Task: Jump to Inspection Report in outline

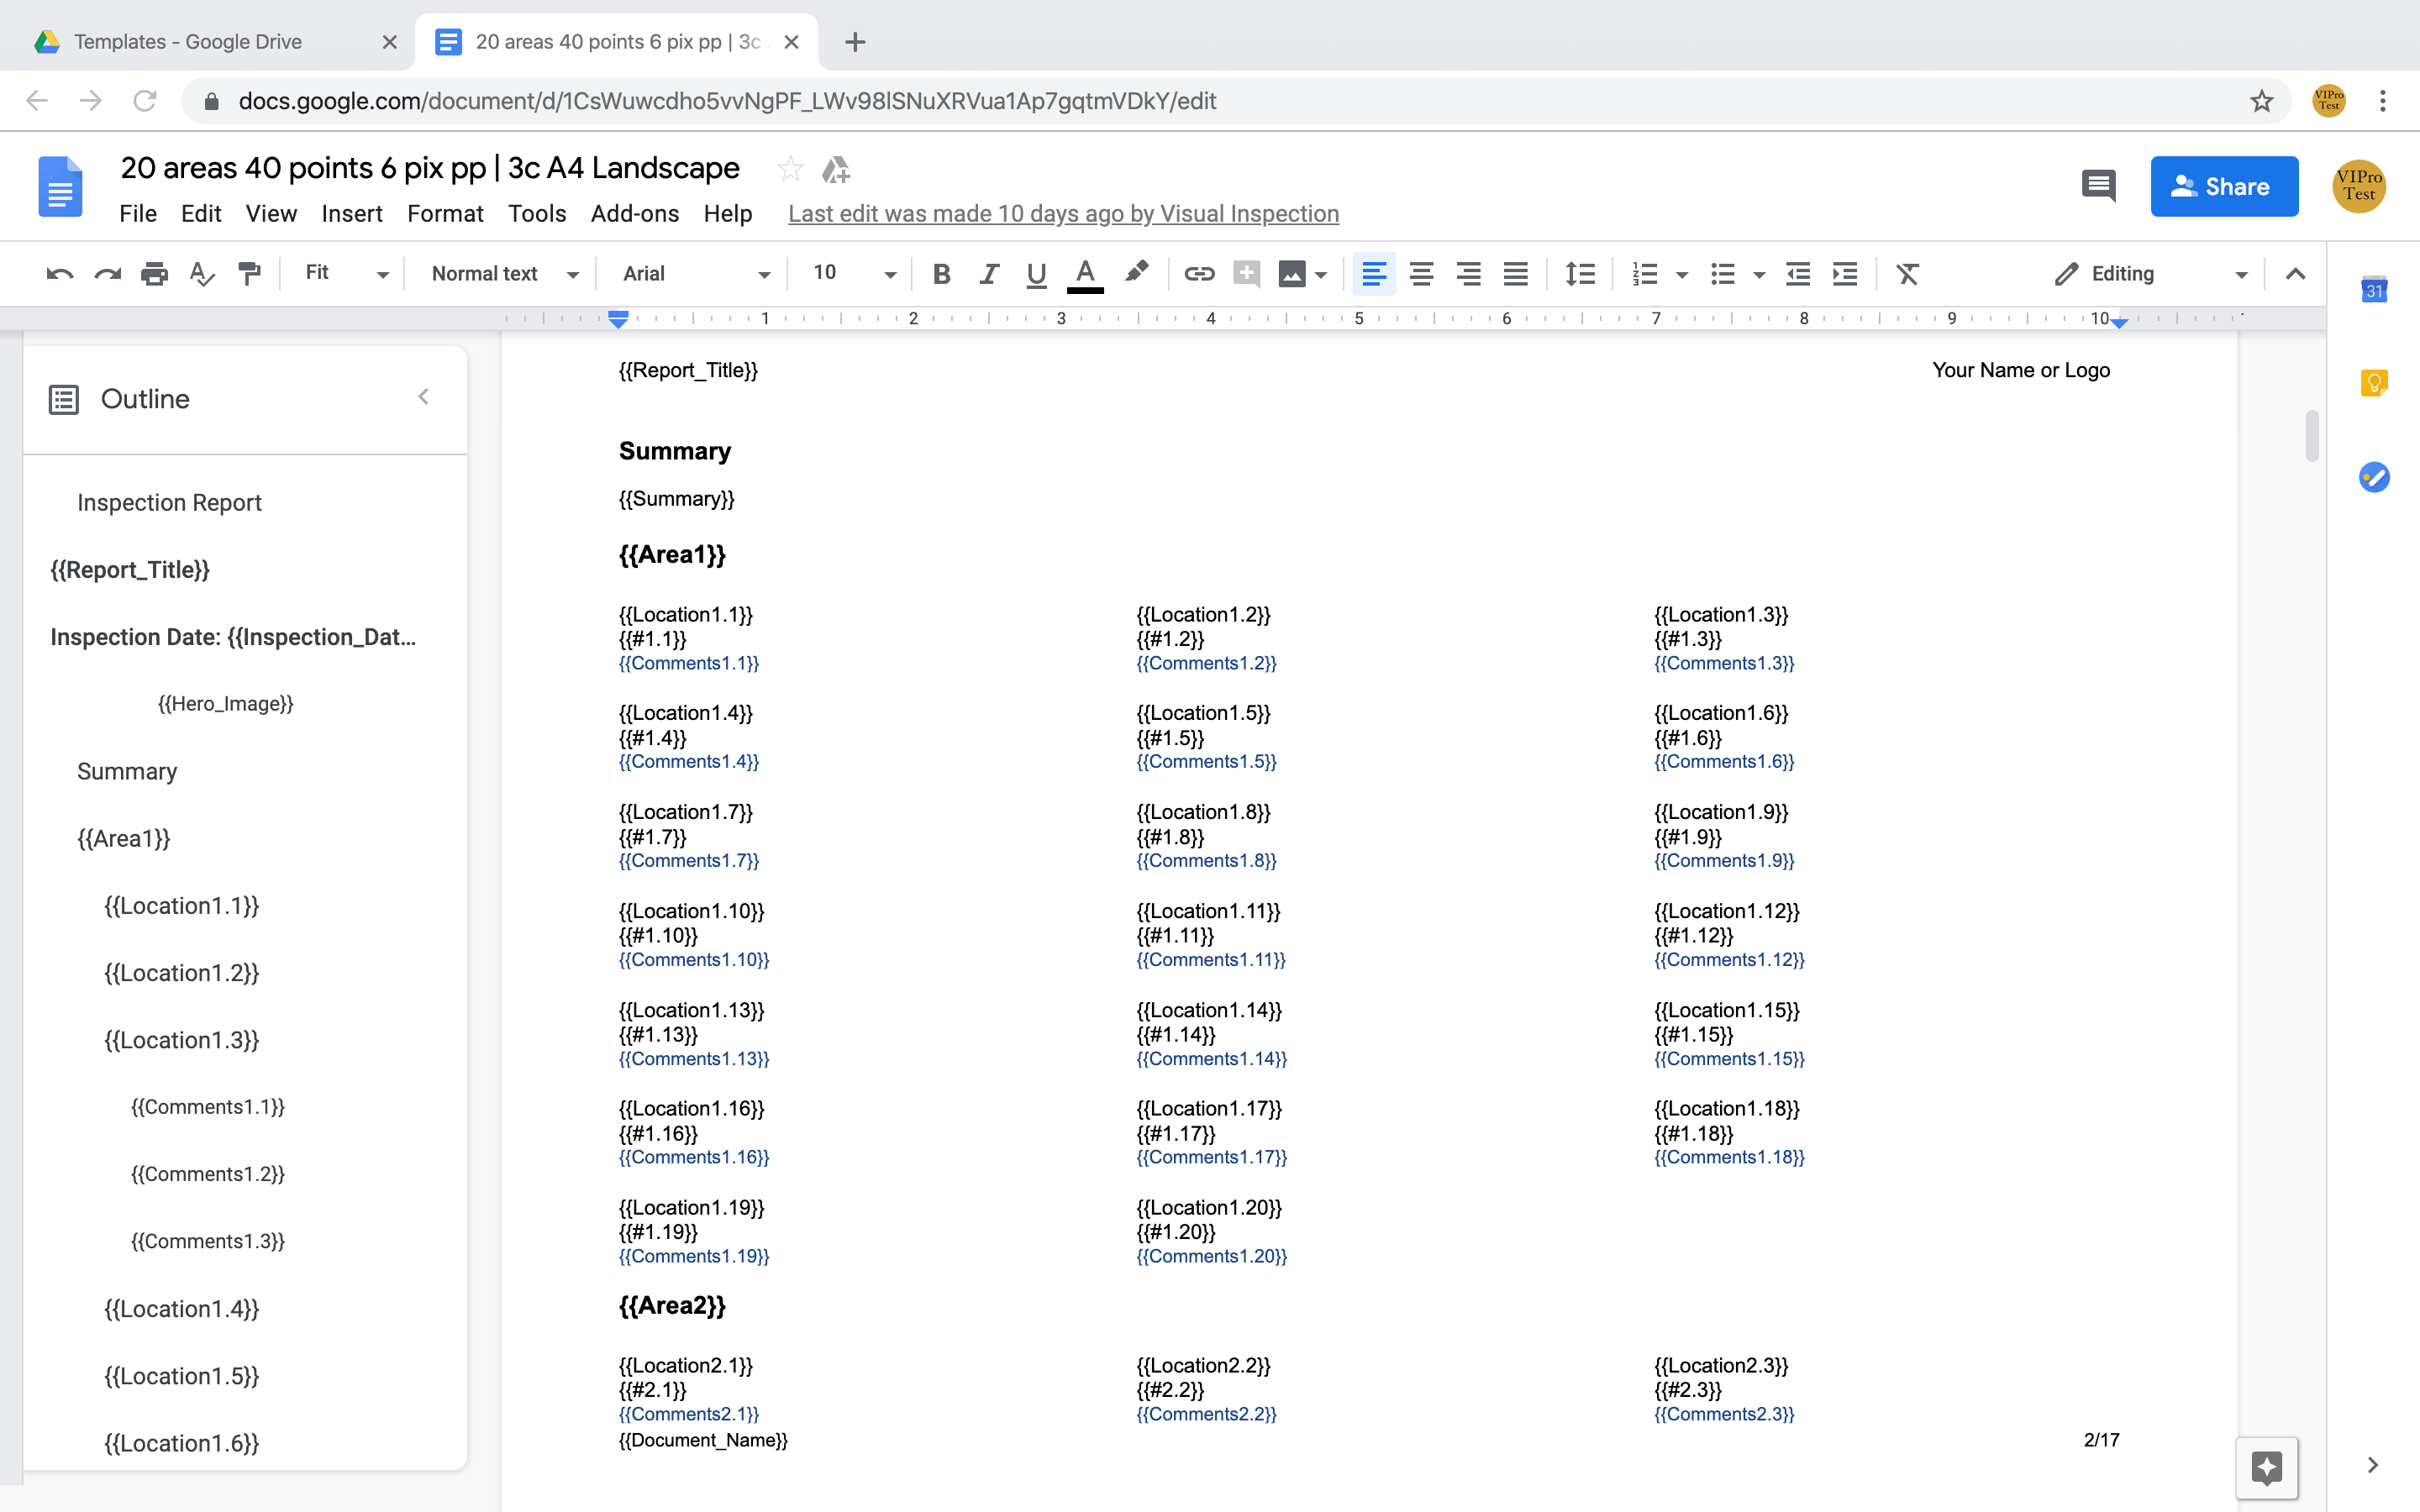Action: point(169,502)
